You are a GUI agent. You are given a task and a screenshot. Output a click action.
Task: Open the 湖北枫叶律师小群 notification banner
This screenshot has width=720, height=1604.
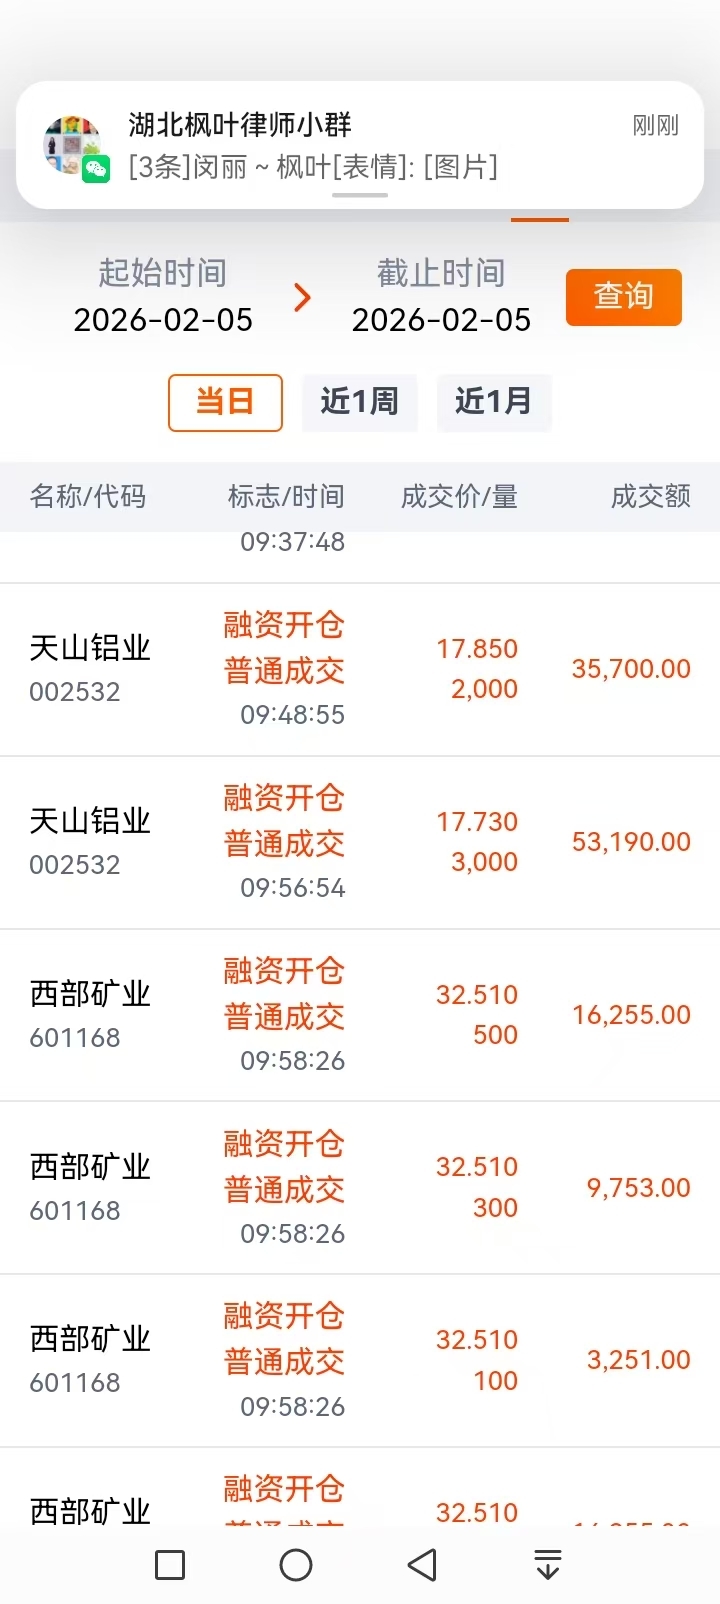360,145
